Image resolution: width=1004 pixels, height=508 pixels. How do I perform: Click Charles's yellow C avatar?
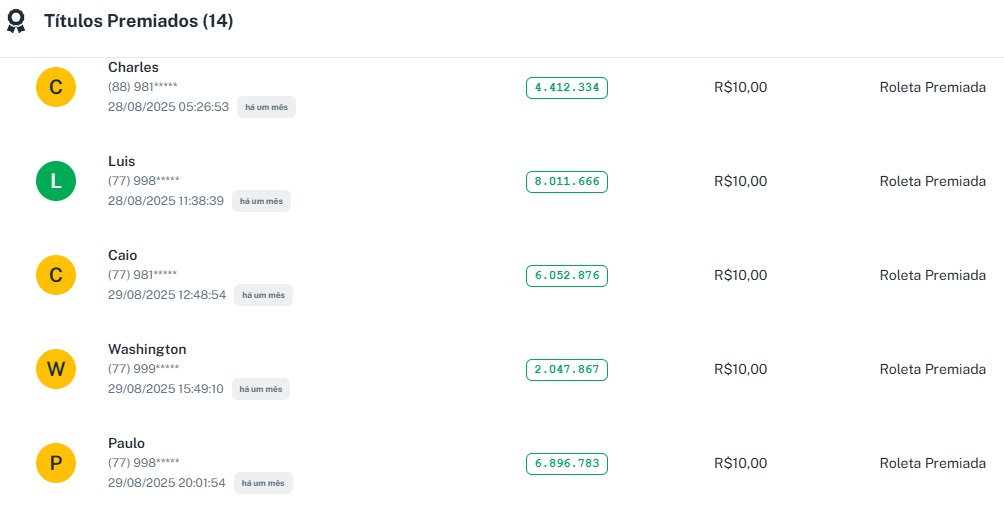pos(56,87)
